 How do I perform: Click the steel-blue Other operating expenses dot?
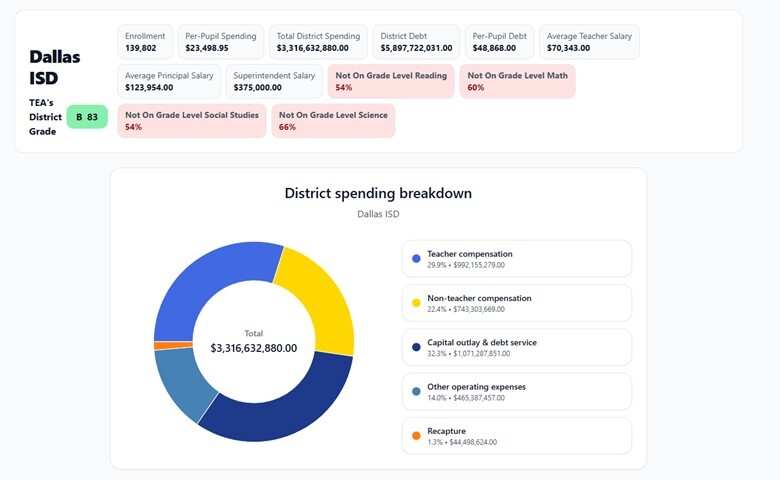point(416,391)
